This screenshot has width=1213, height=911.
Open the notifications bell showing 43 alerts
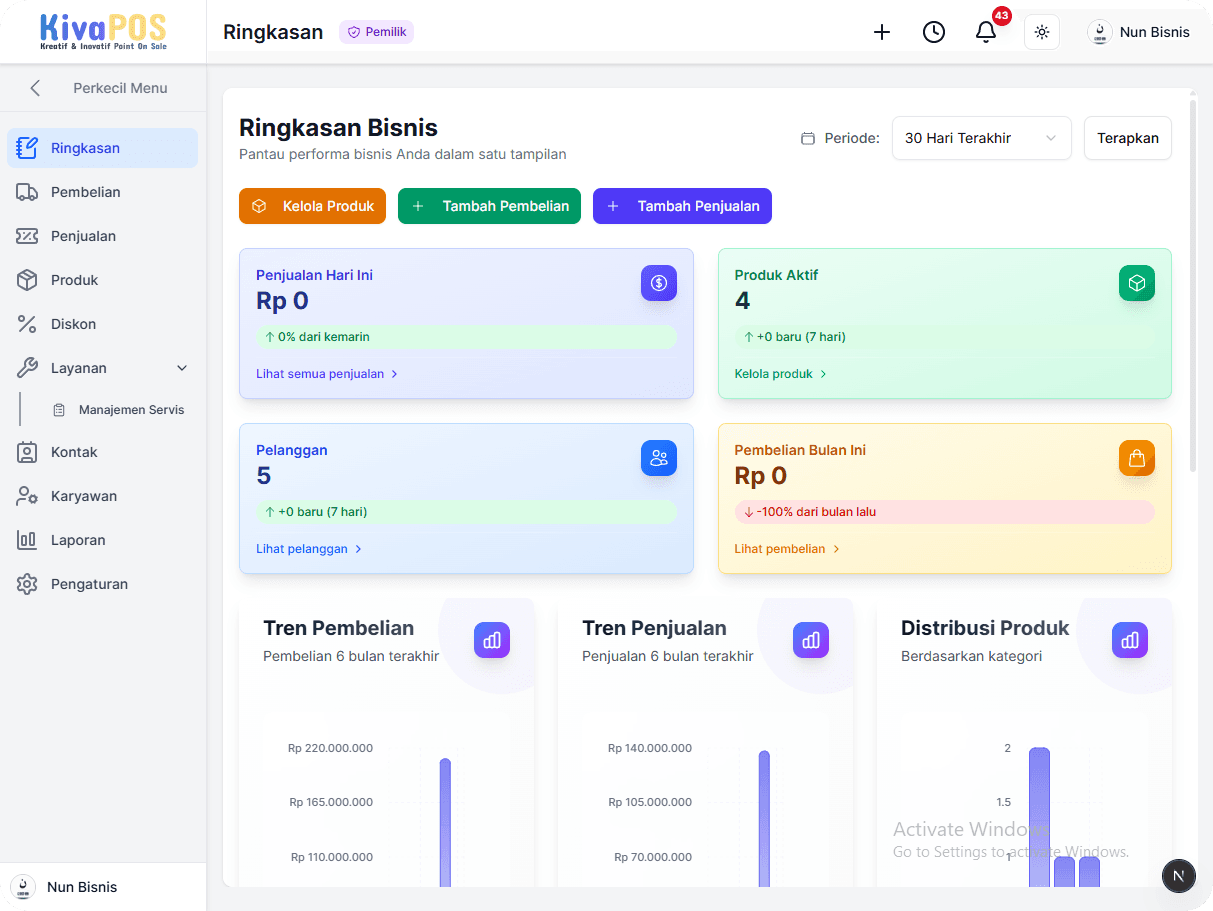tap(986, 31)
